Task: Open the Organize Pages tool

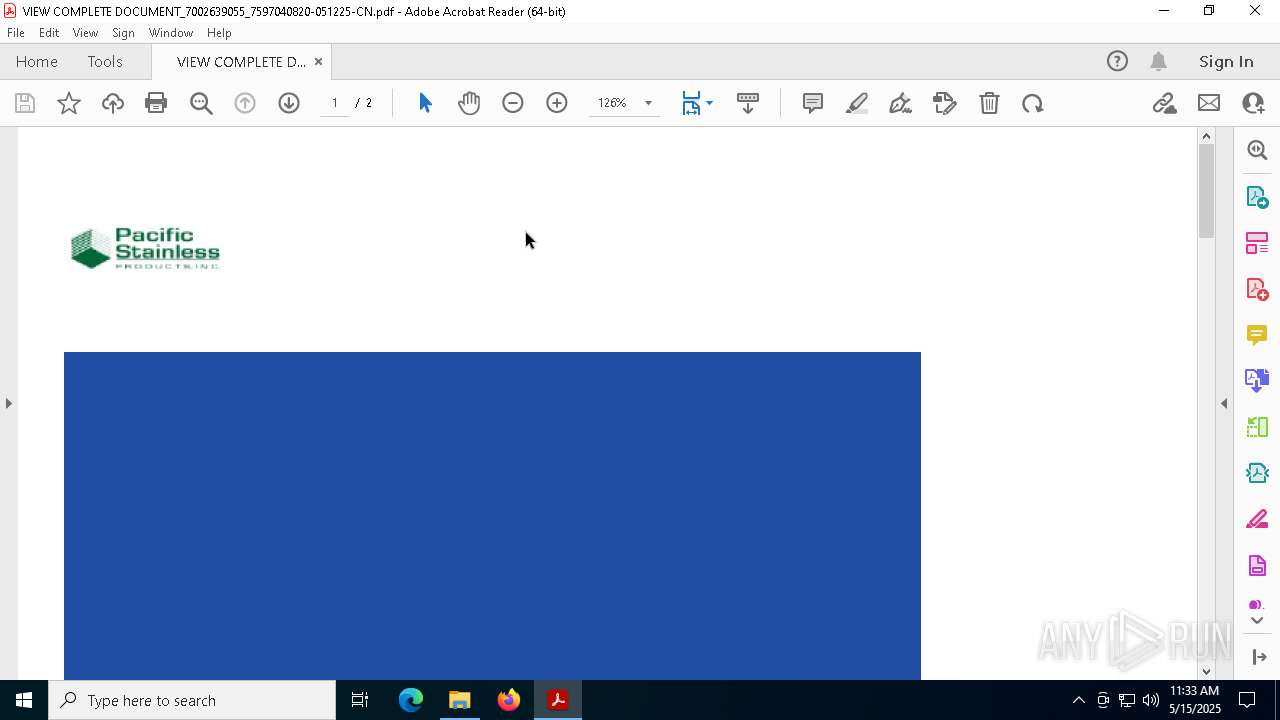Action: pyautogui.click(x=1257, y=242)
